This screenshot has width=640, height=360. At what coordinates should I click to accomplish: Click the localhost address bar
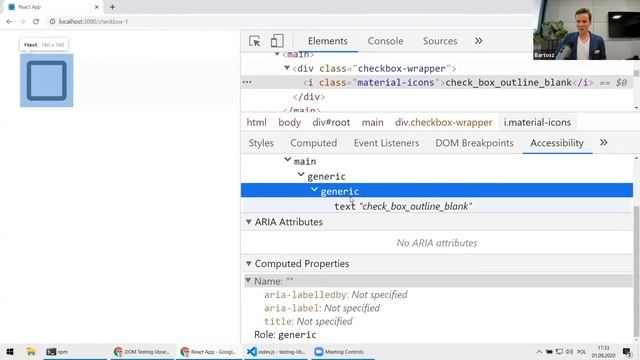286,21
